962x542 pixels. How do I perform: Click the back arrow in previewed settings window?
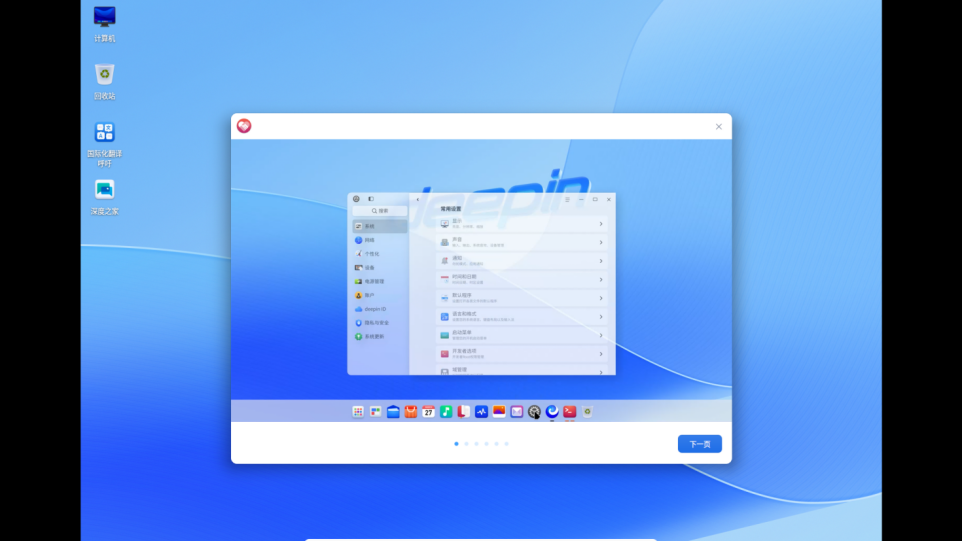point(418,199)
